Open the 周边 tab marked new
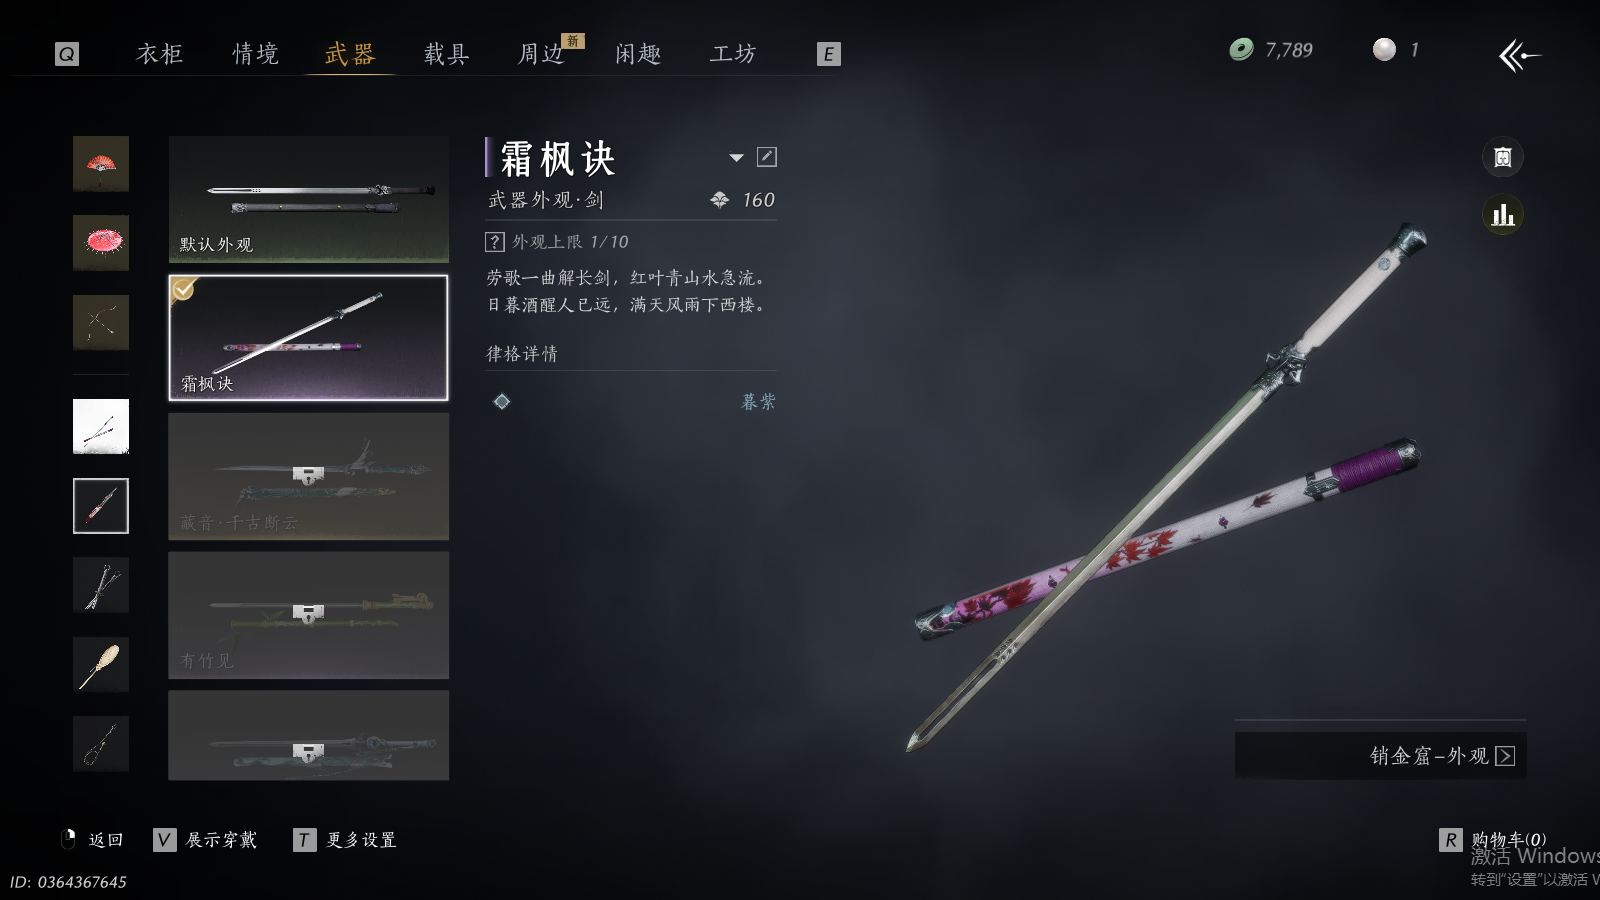Screen dimensions: 1600x900 point(543,54)
